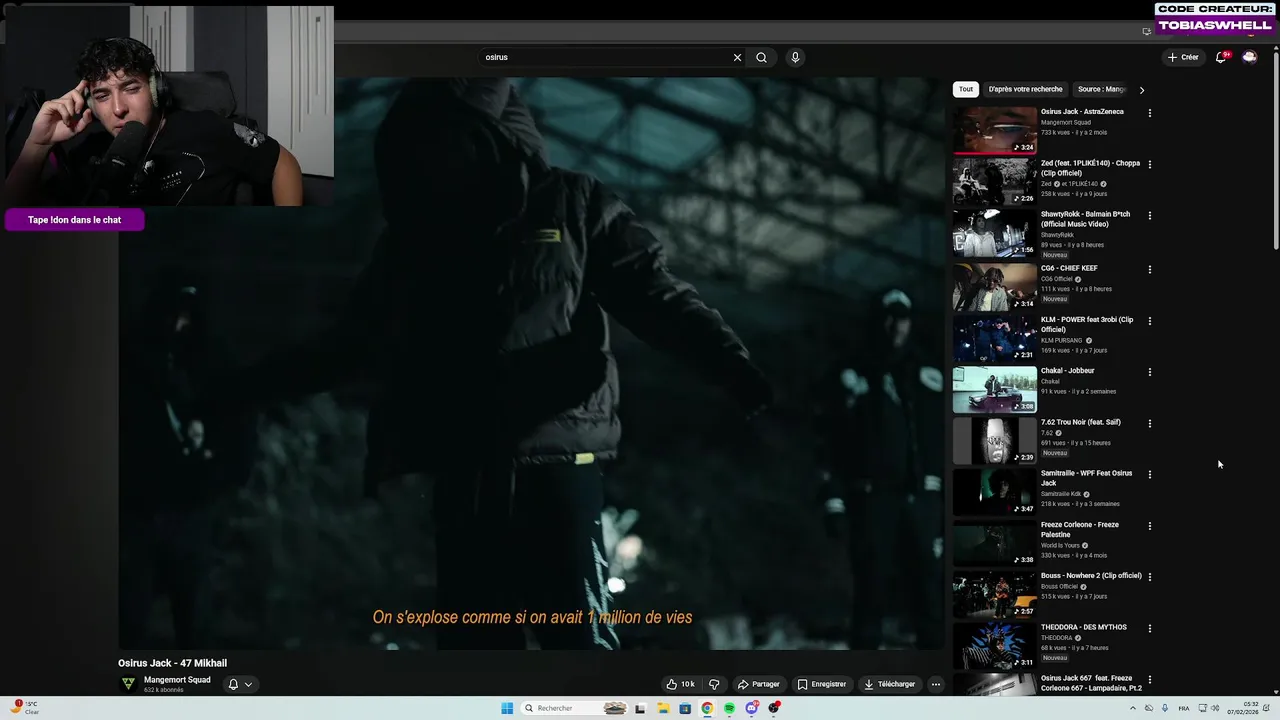The height and width of the screenshot is (720, 1280).
Task: Open volume control in system tray
Action: coord(1217,708)
